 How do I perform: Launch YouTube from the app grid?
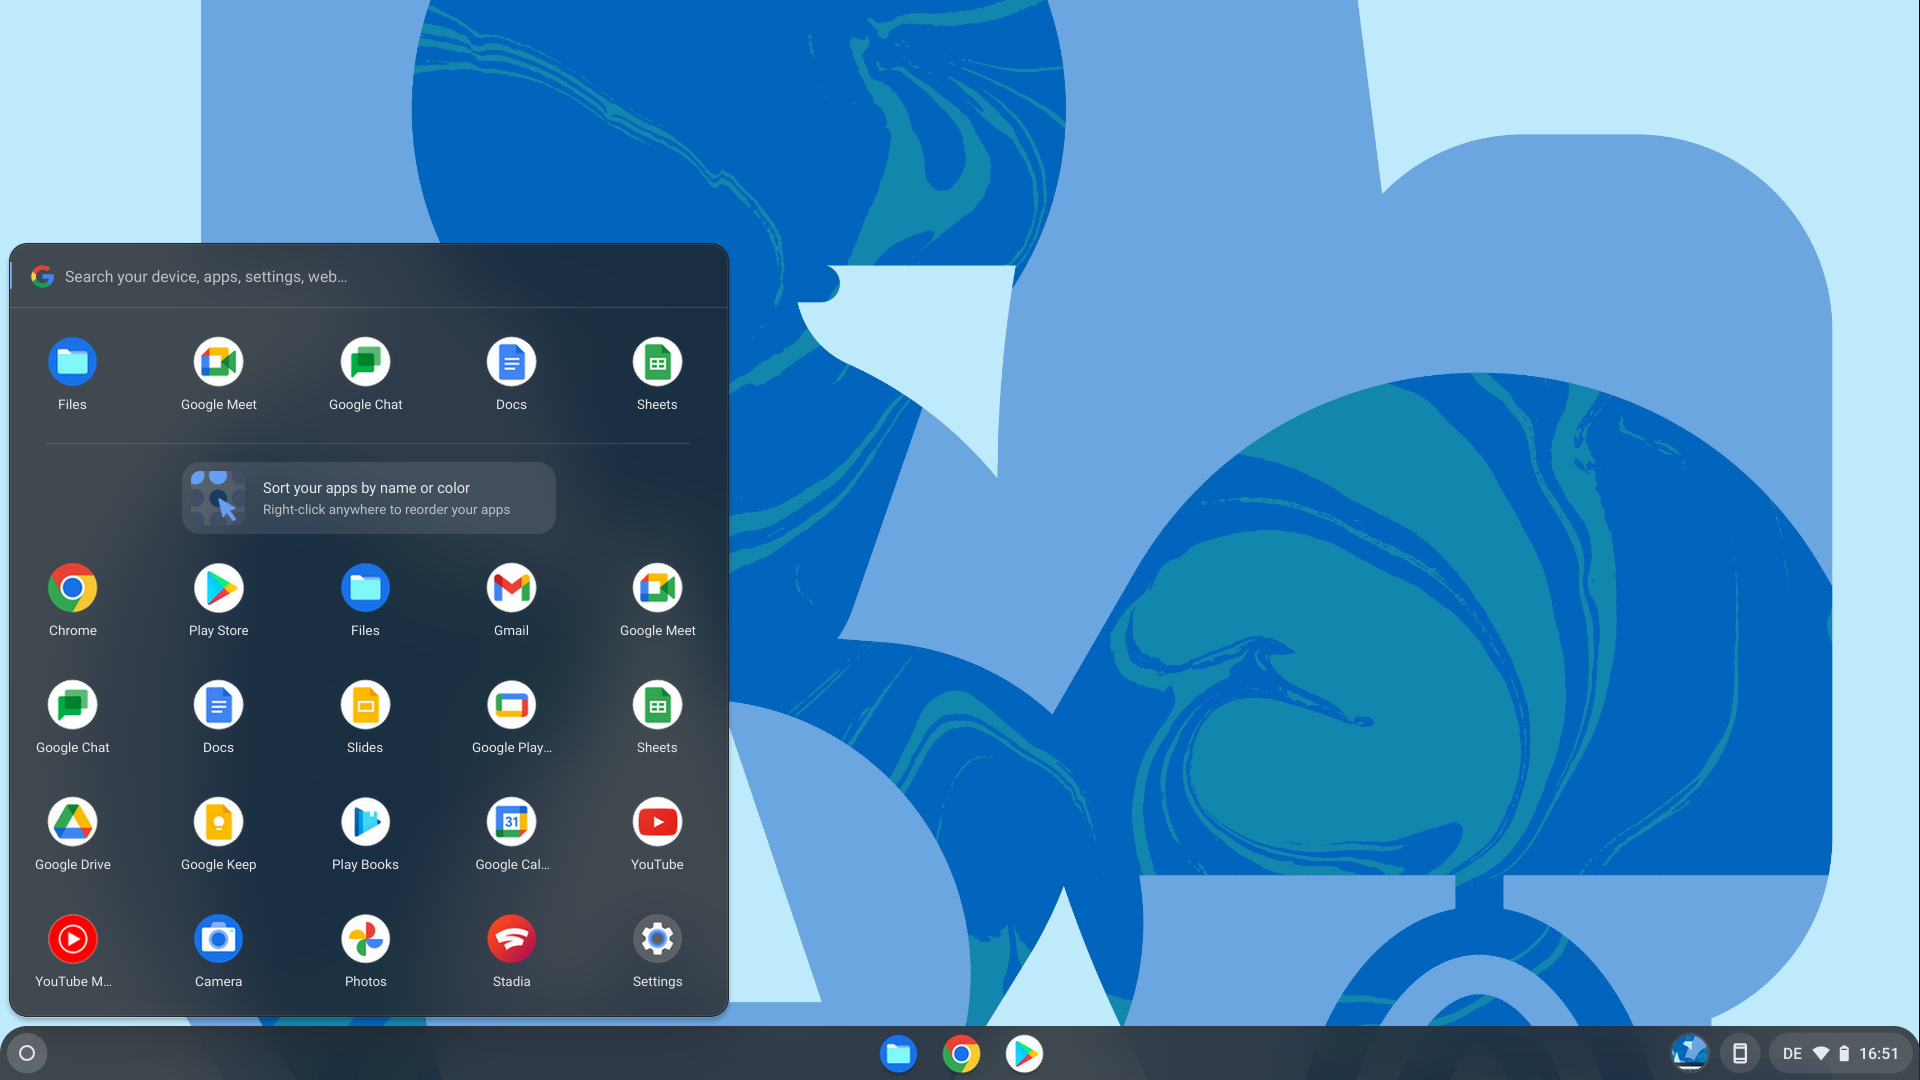click(657, 822)
